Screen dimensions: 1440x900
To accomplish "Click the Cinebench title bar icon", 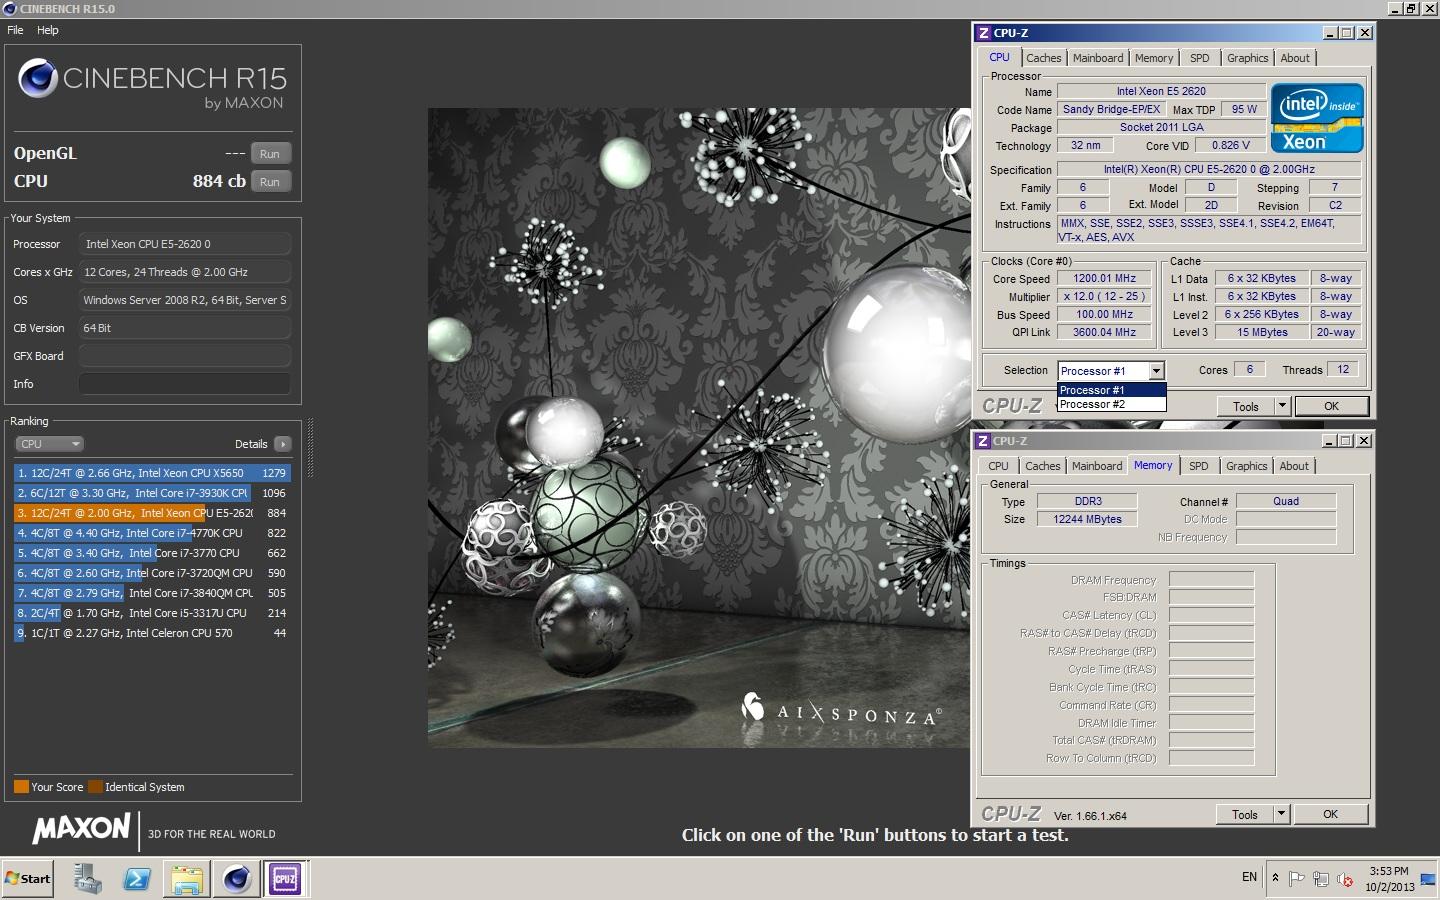I will (x=10, y=9).
